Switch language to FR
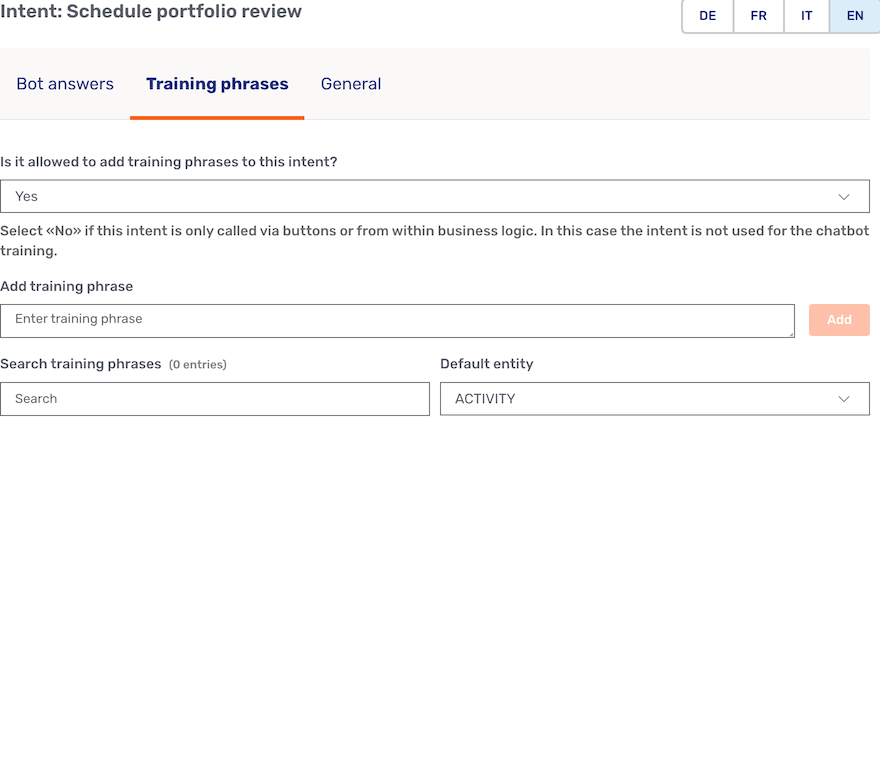The width and height of the screenshot is (880, 782). tap(758, 16)
